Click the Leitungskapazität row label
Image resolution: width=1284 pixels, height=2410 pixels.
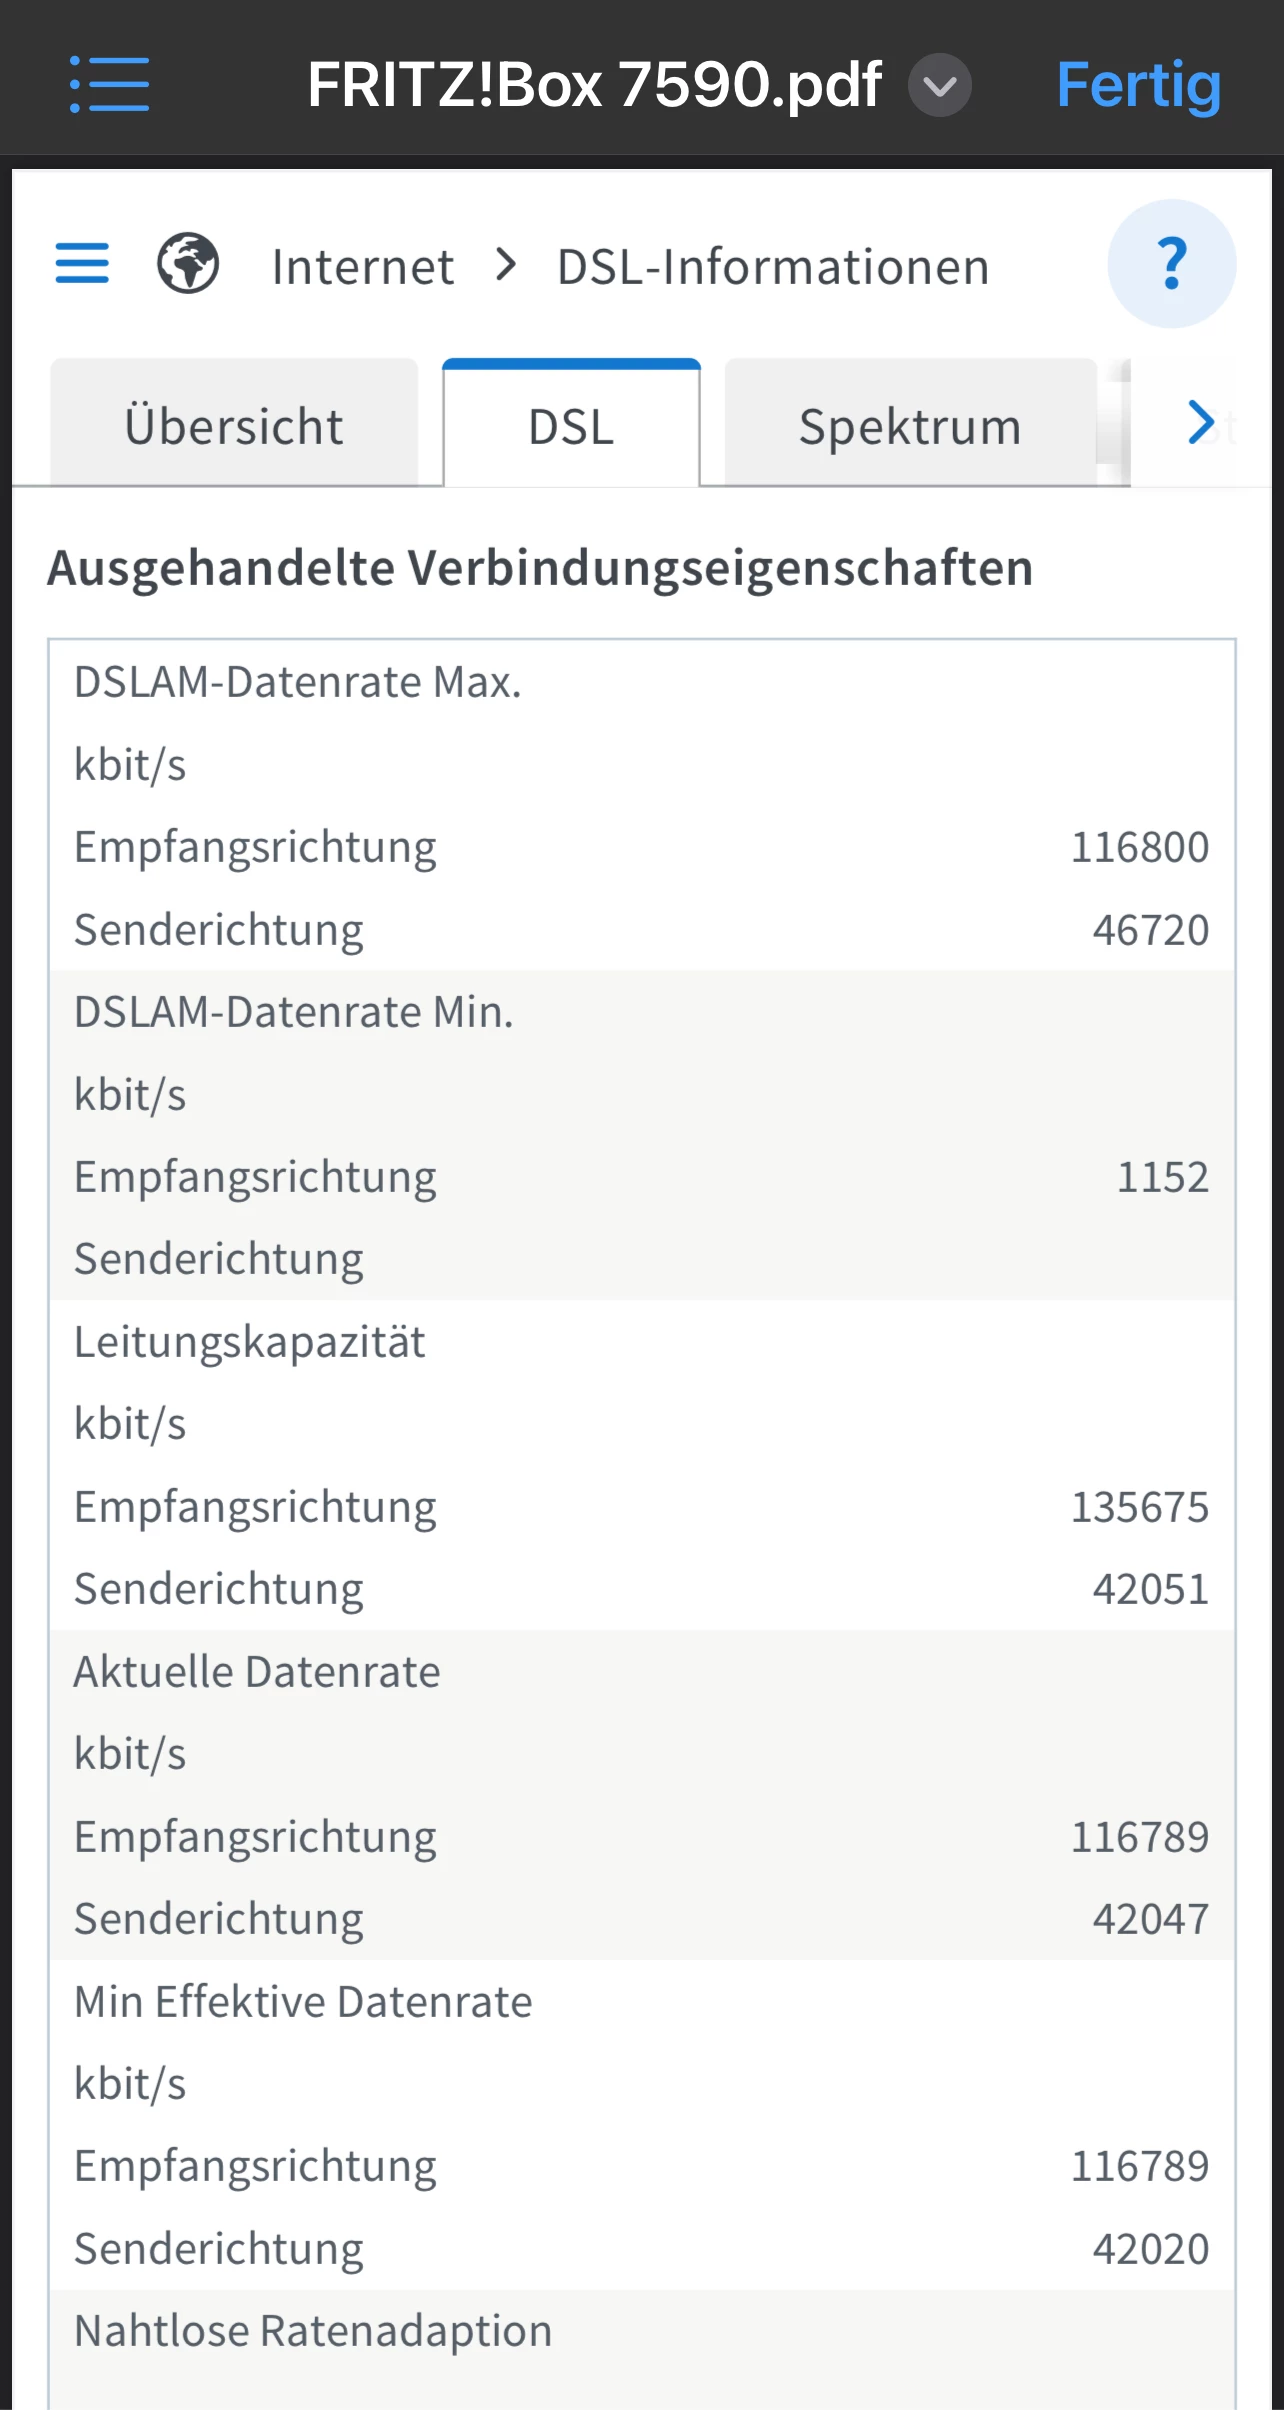(250, 1342)
